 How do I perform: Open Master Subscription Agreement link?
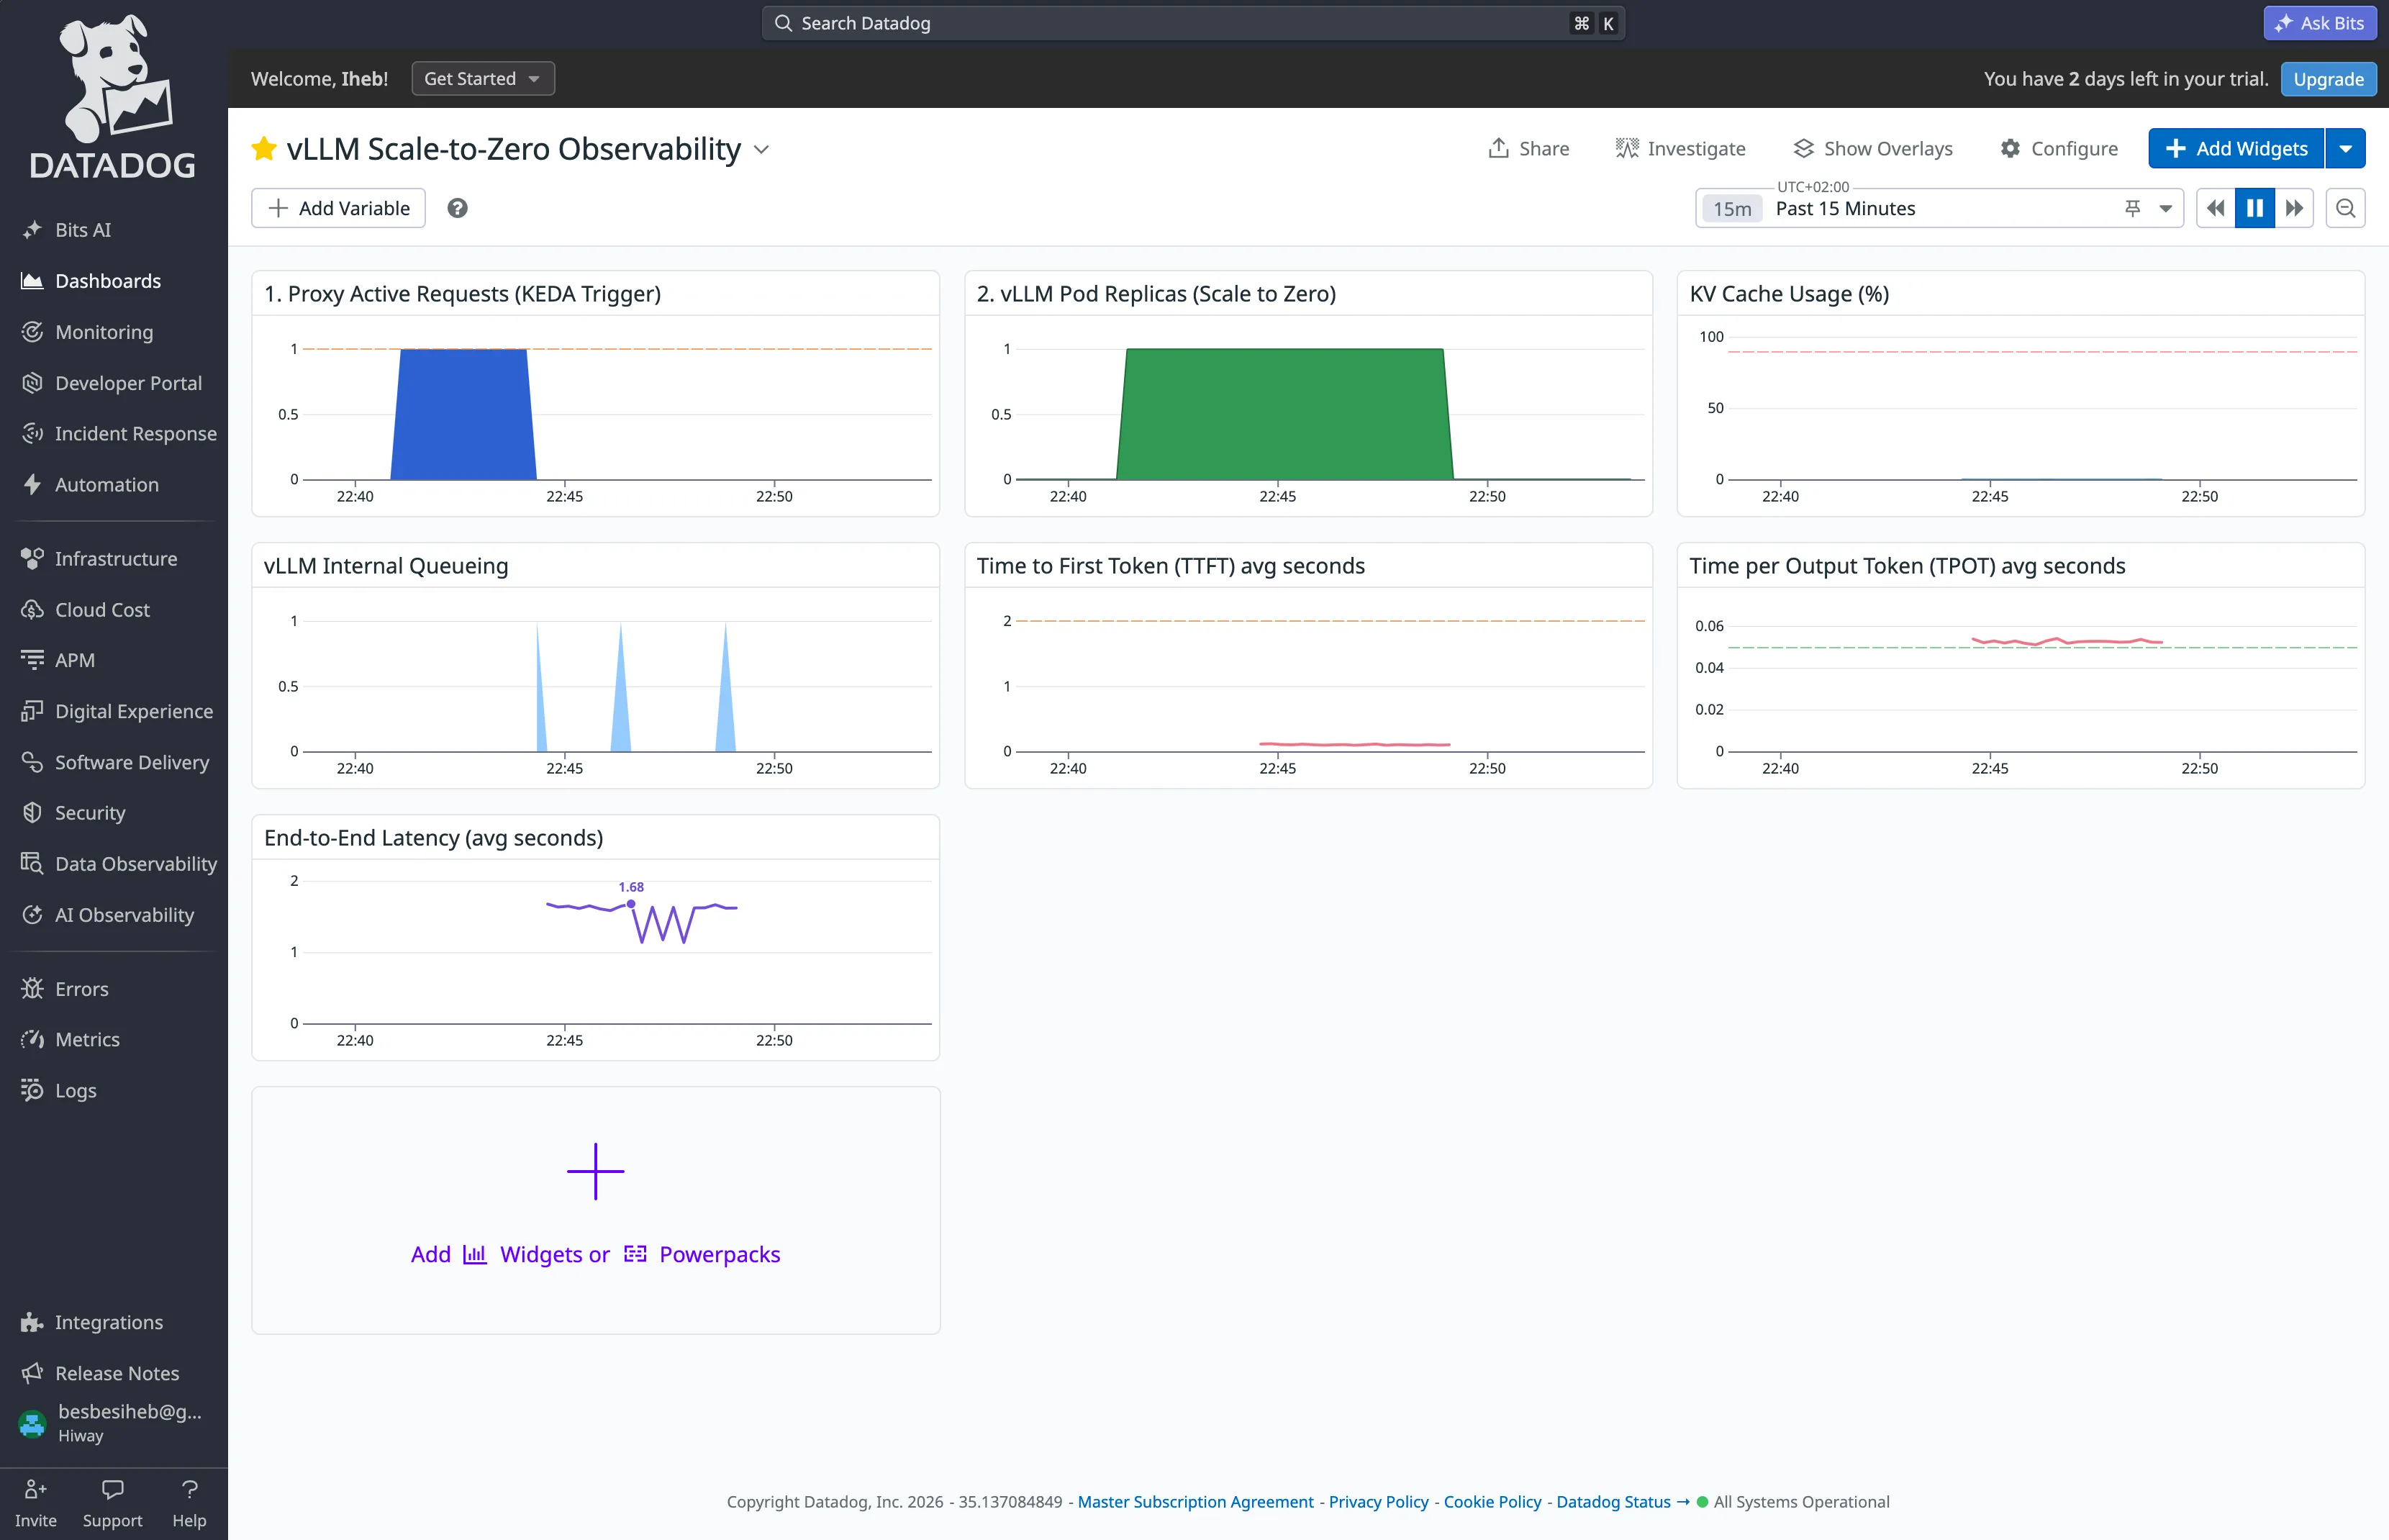coord(1195,1501)
